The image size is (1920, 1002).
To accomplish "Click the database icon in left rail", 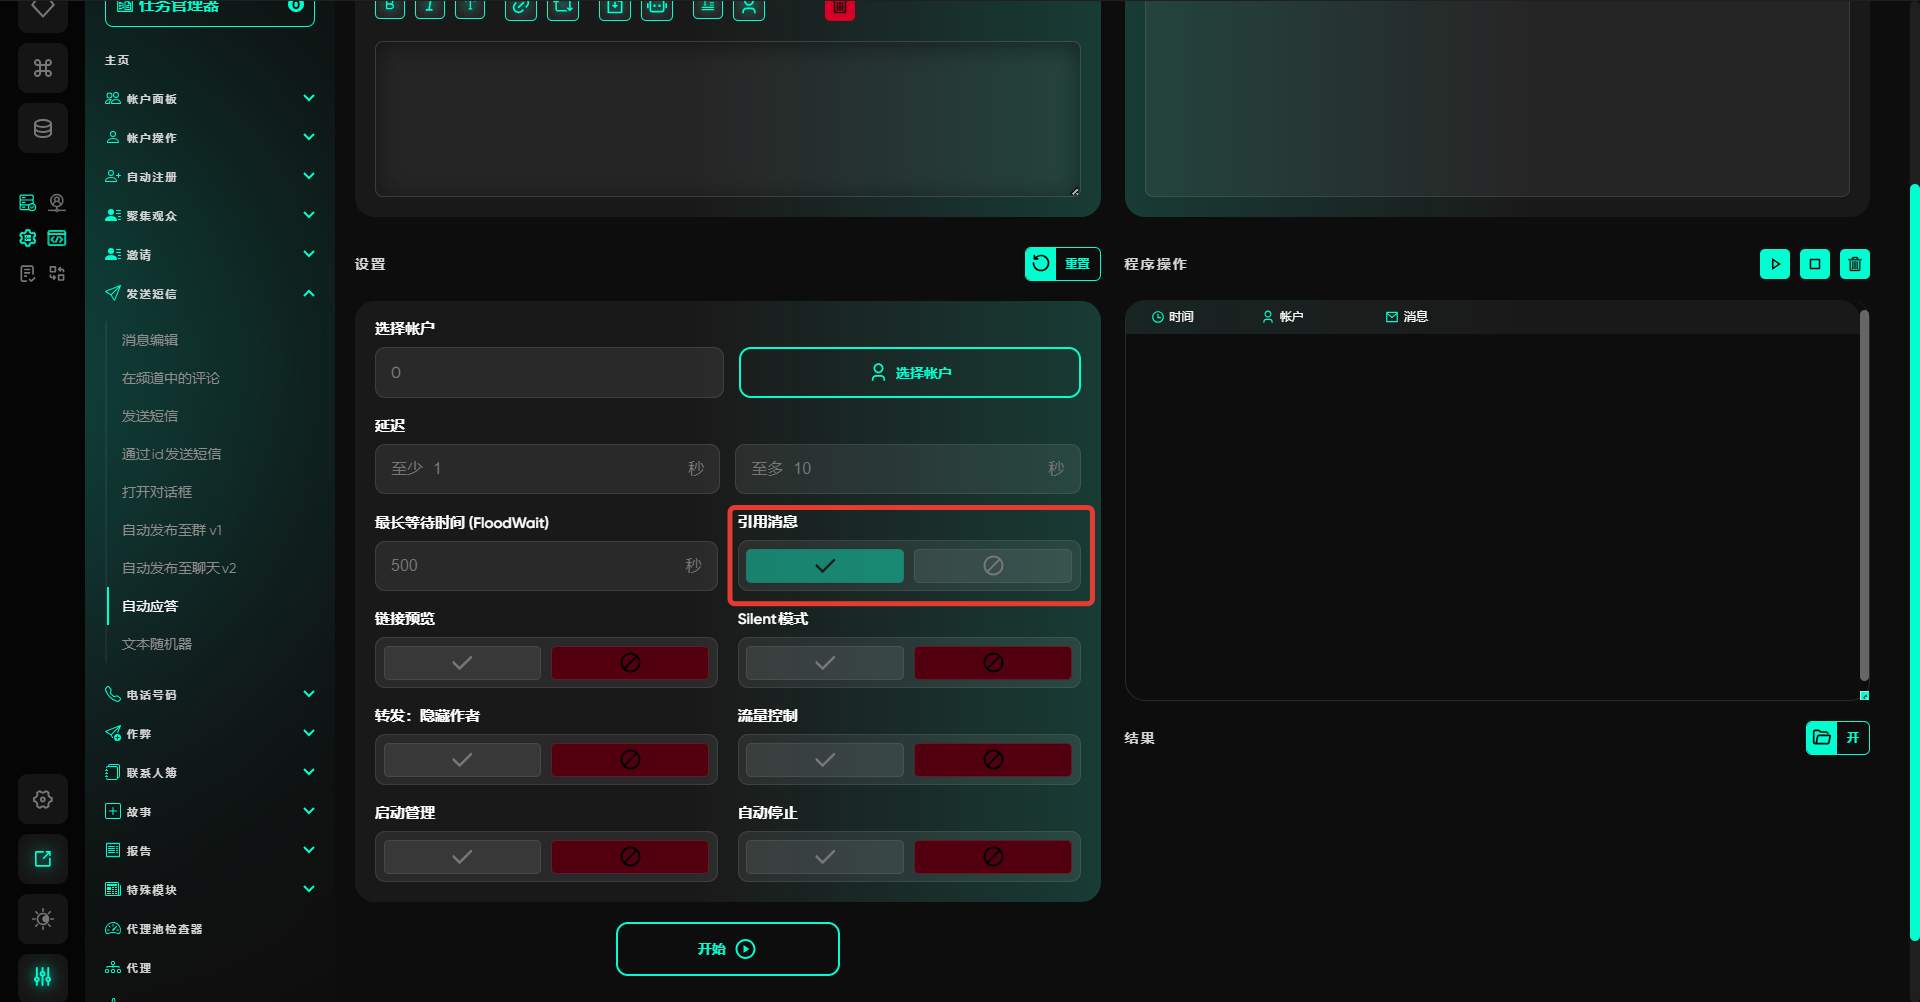I will tap(43, 128).
